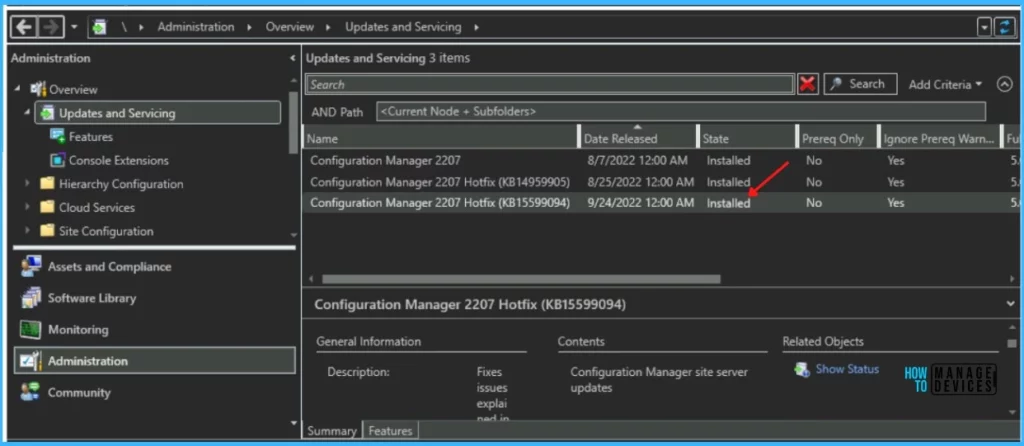Expand the Cloud Services folder
The width and height of the screenshot is (1024, 446).
point(27,207)
